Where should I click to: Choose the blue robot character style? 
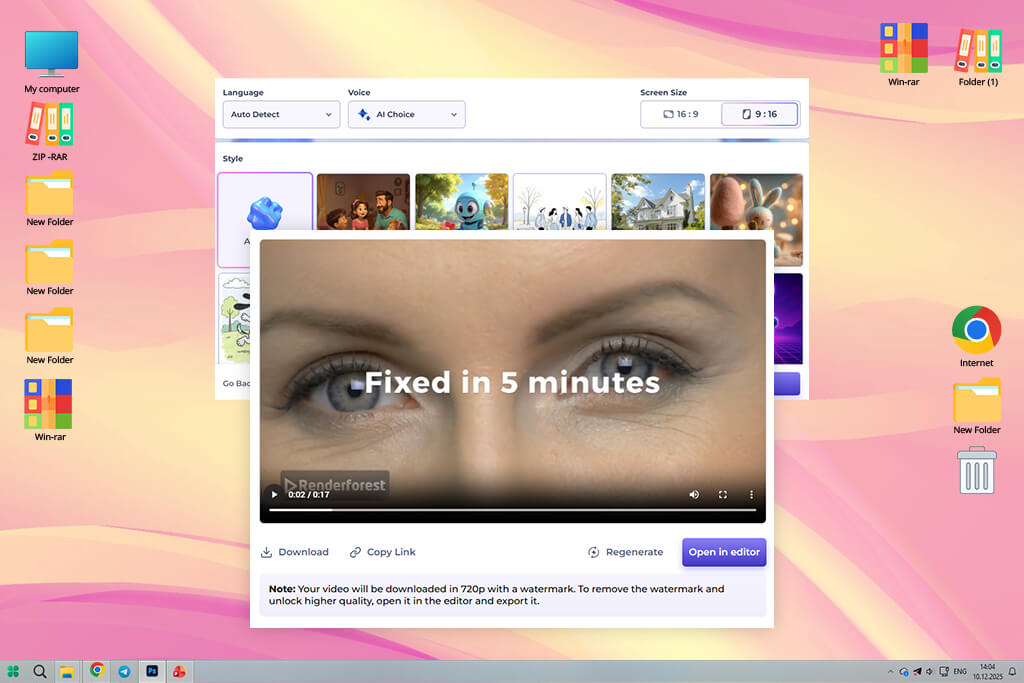tap(462, 202)
